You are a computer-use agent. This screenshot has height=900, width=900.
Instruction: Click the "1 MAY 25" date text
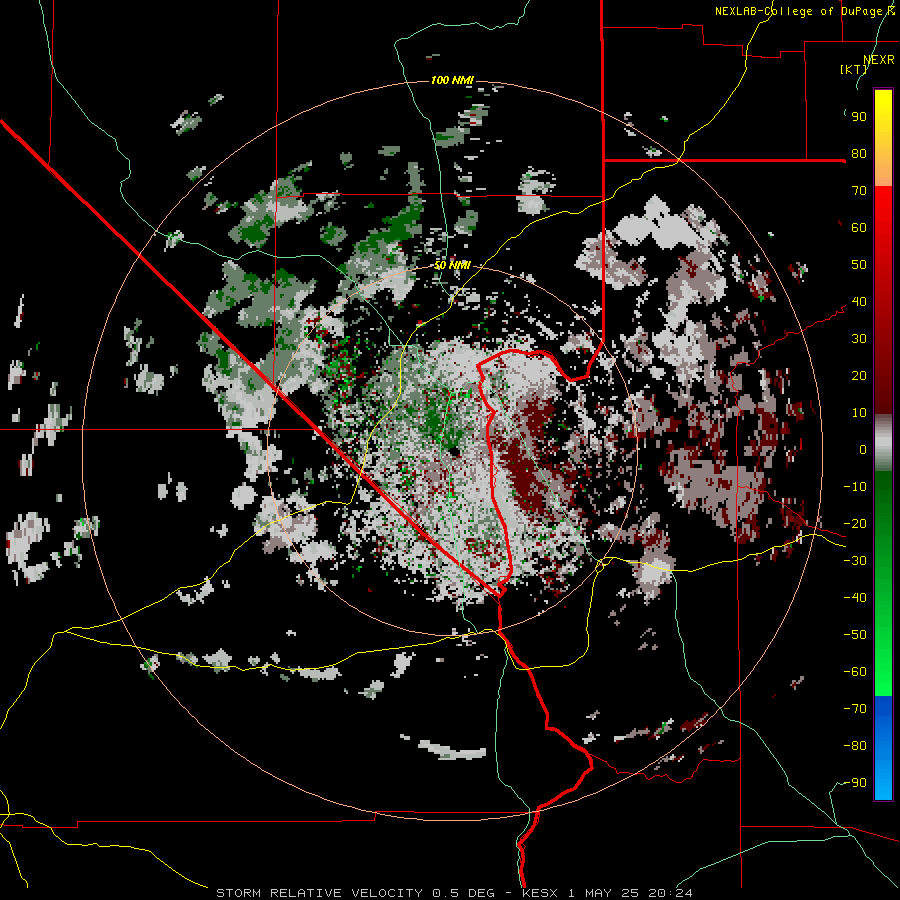coord(603,893)
